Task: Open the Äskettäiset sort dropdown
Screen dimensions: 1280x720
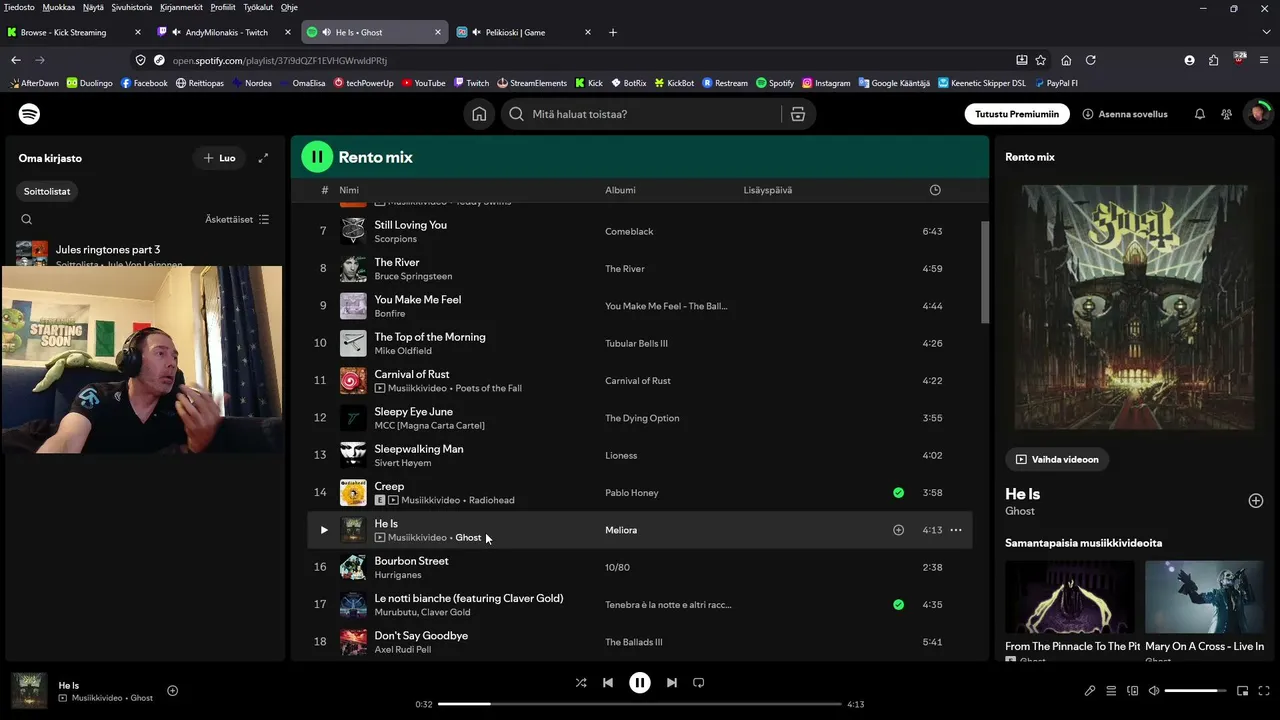Action: click(x=237, y=219)
